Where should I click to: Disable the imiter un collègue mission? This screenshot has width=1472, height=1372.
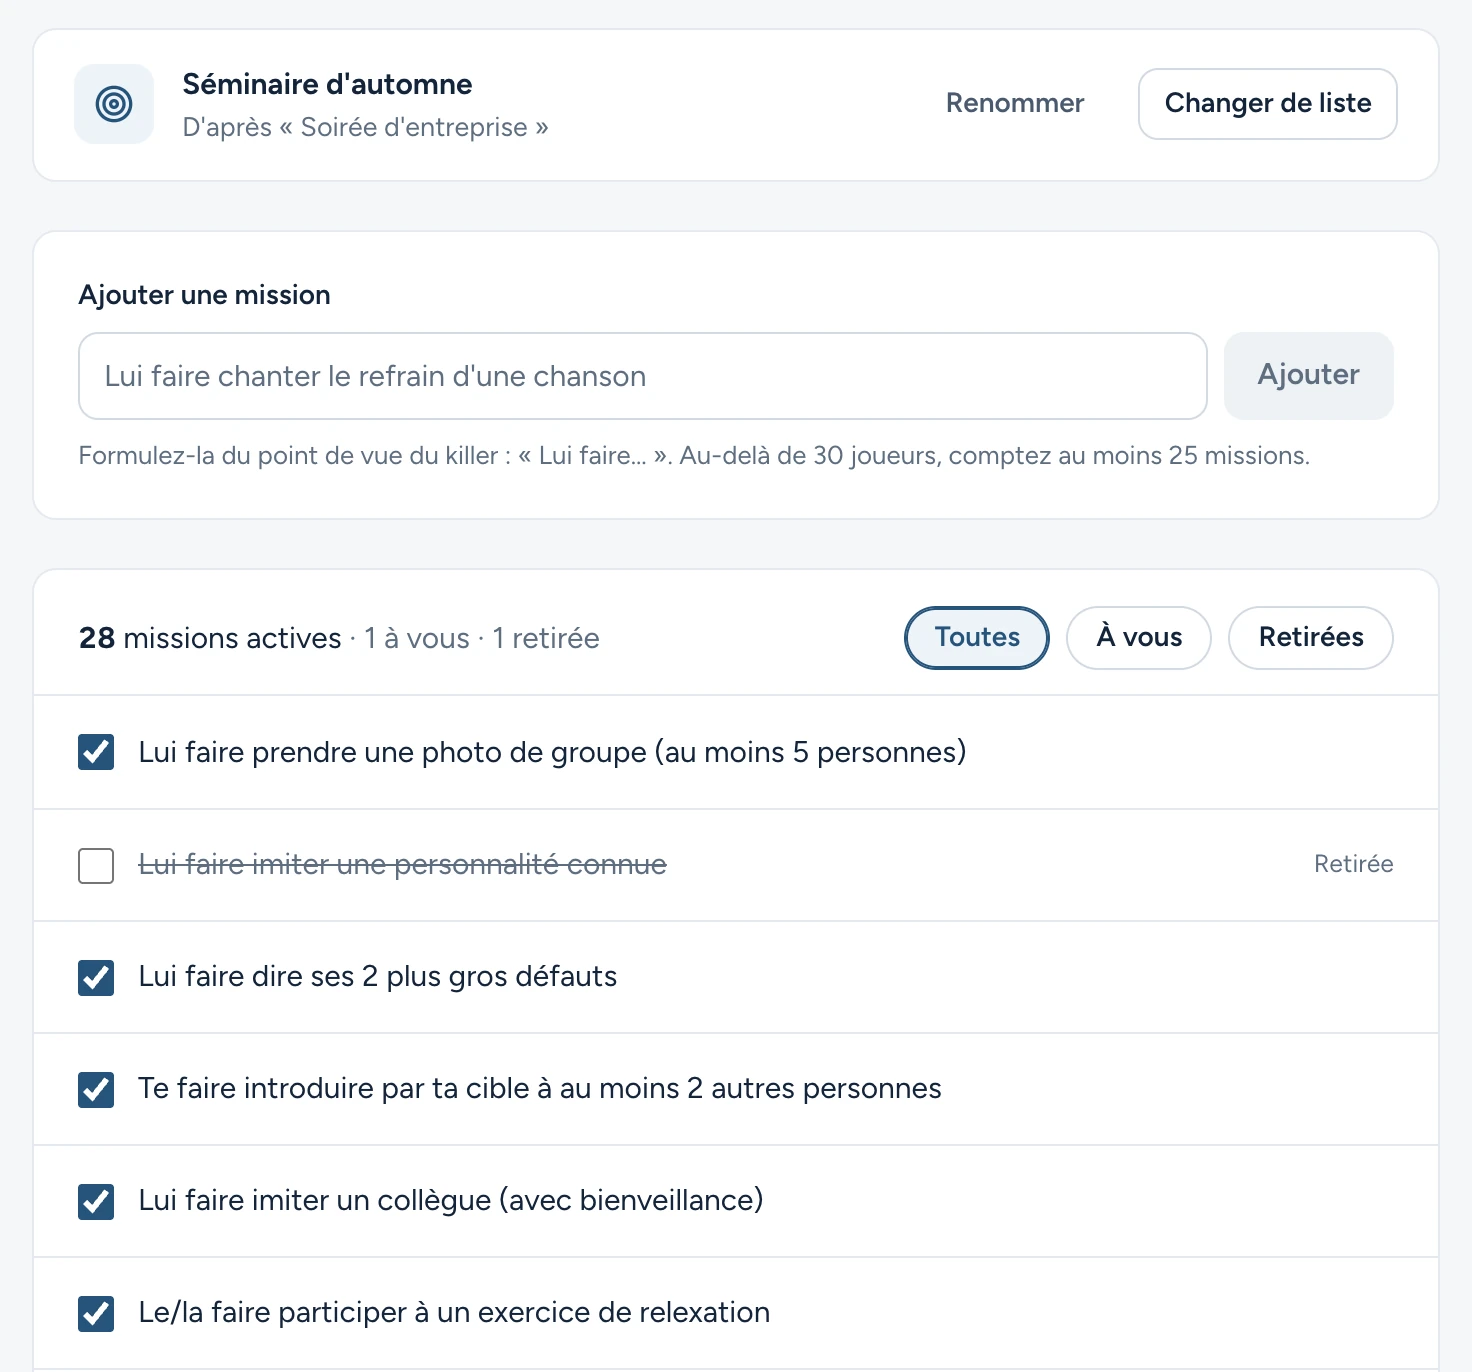[96, 1202]
